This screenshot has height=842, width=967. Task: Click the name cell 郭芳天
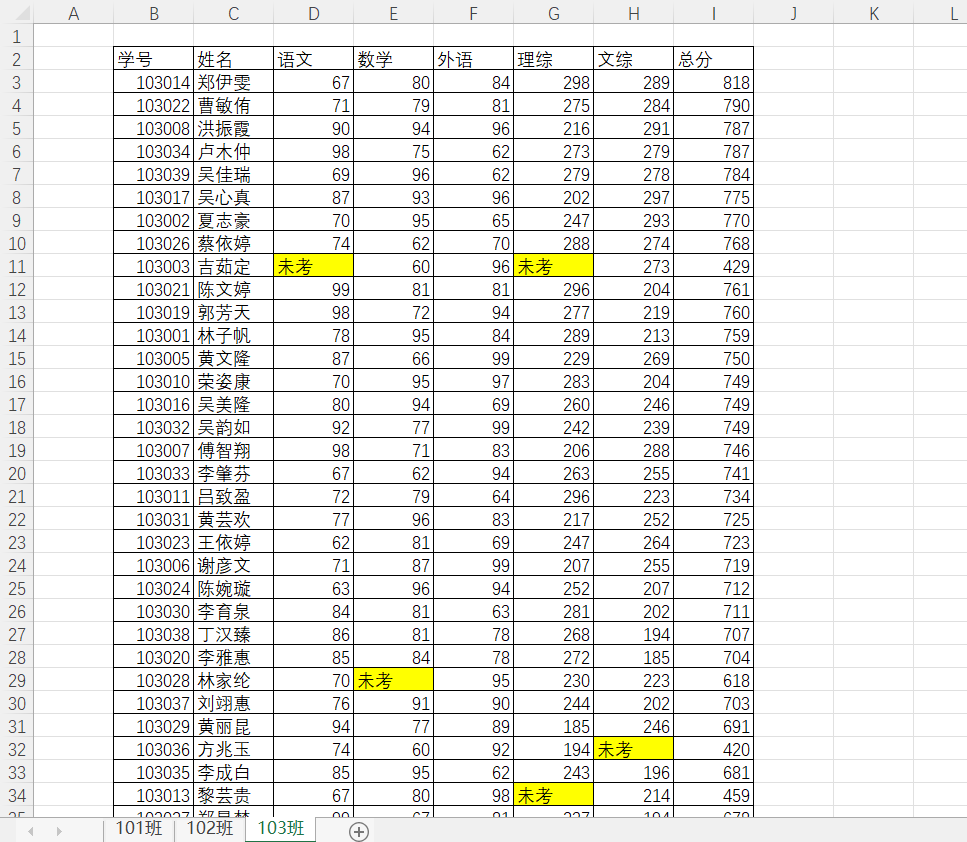[234, 312]
